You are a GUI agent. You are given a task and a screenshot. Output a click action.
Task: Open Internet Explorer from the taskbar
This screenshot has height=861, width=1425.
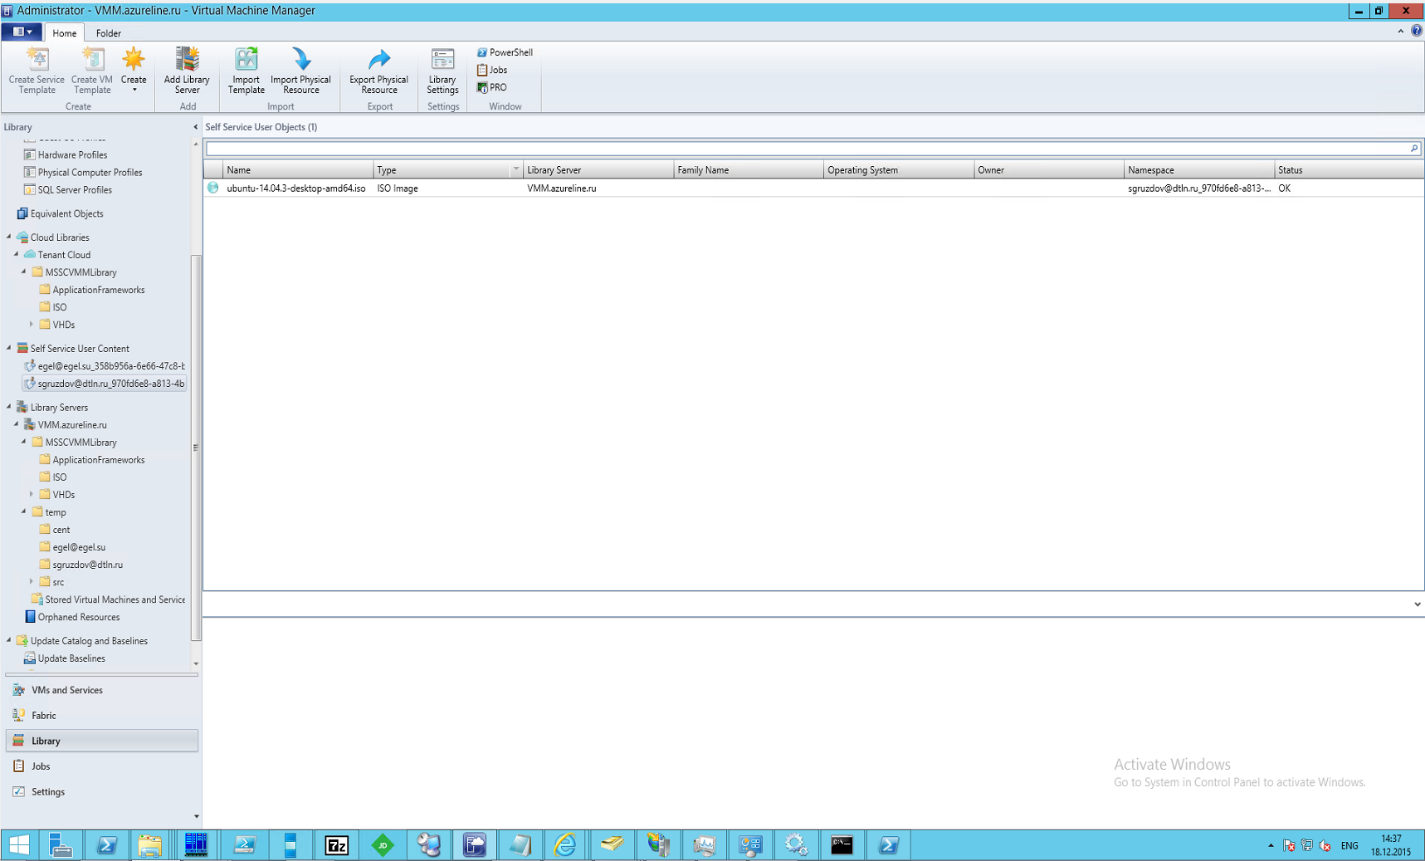coord(565,845)
